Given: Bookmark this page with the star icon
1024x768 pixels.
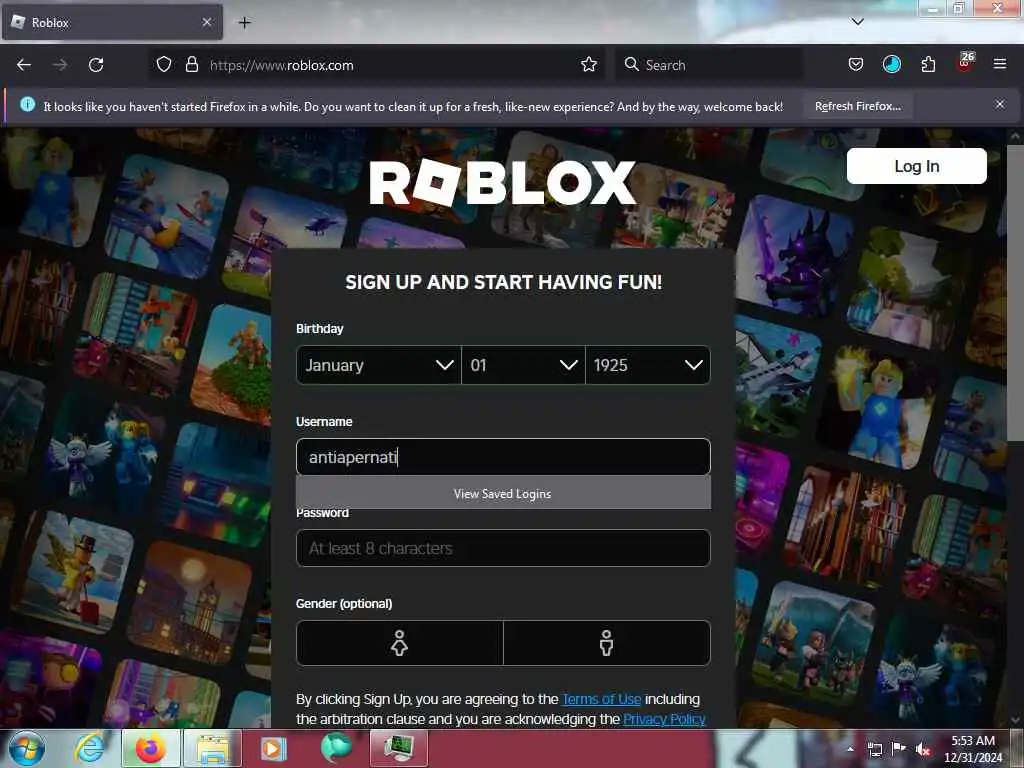Looking at the screenshot, I should click(x=588, y=65).
